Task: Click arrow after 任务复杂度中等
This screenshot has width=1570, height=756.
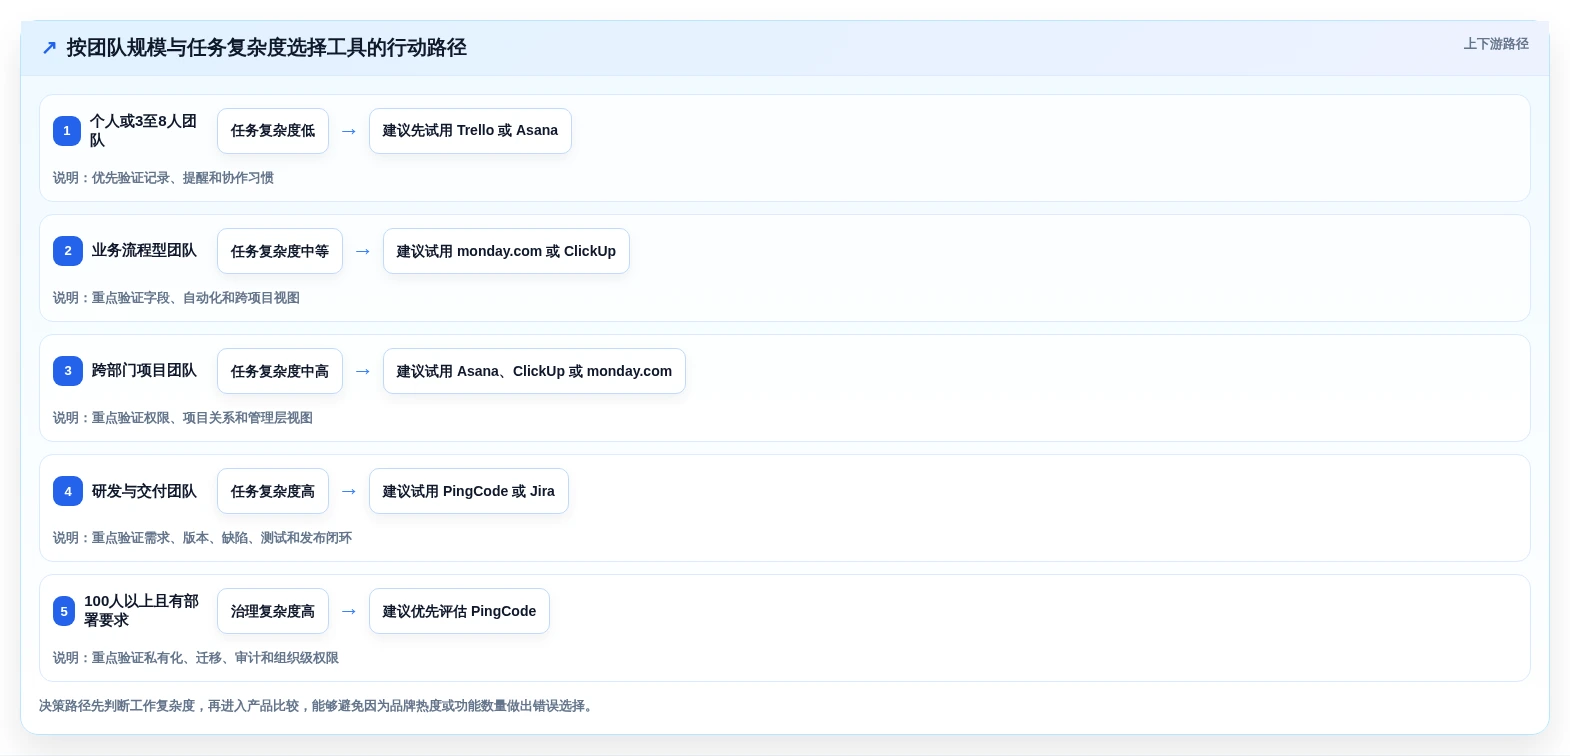Action: coord(363,251)
